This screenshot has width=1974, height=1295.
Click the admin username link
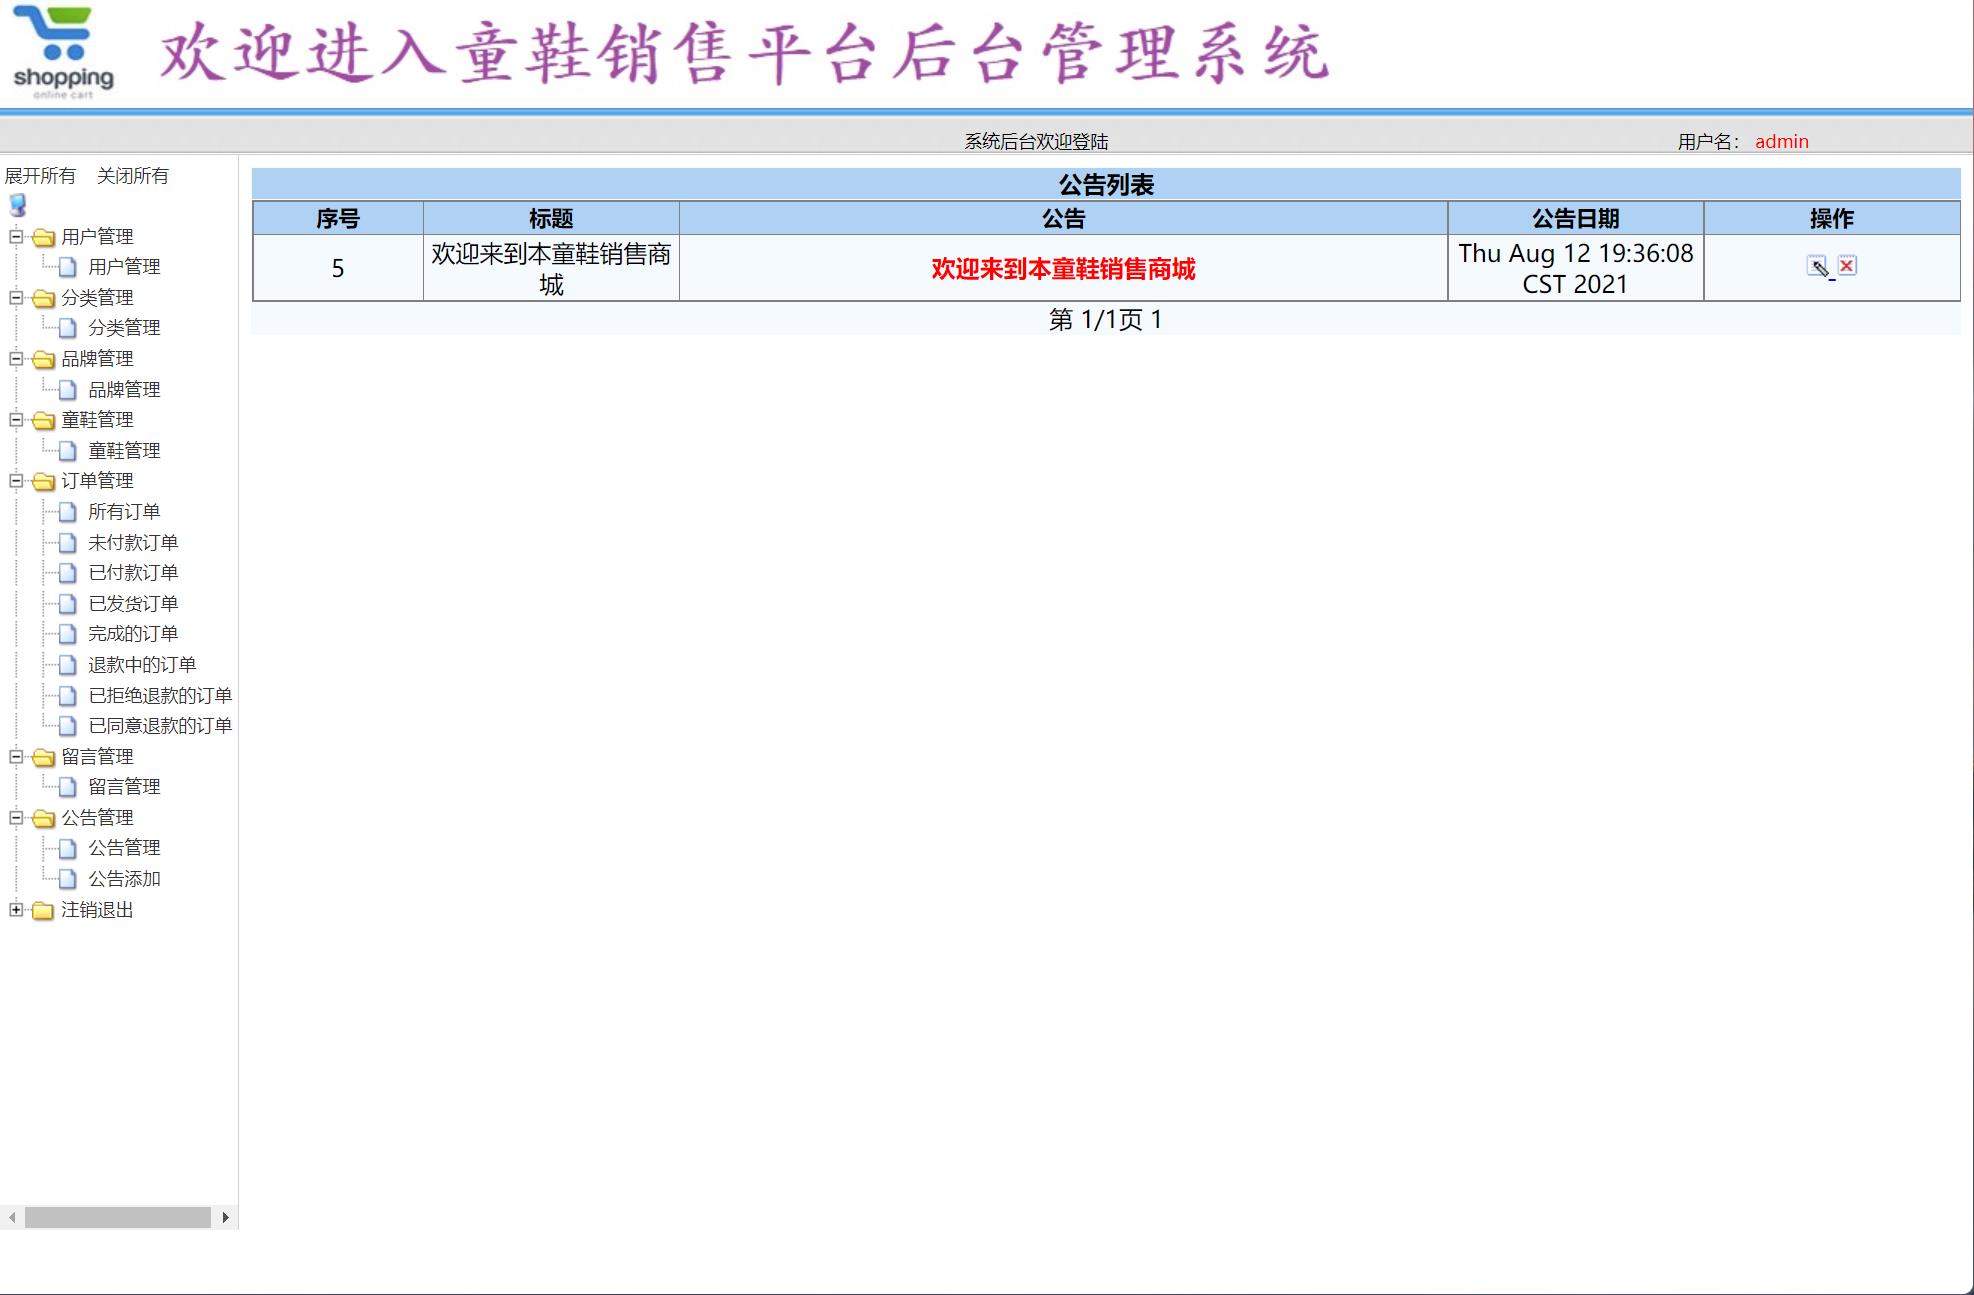pyautogui.click(x=1781, y=141)
